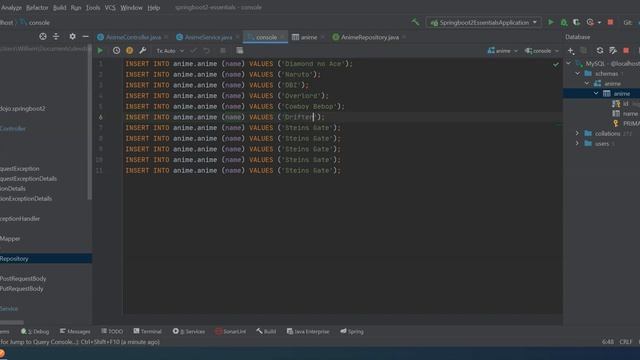Click the CRLF line separator in status bar
The height and width of the screenshot is (360, 640).
pyautogui.click(x=626, y=342)
